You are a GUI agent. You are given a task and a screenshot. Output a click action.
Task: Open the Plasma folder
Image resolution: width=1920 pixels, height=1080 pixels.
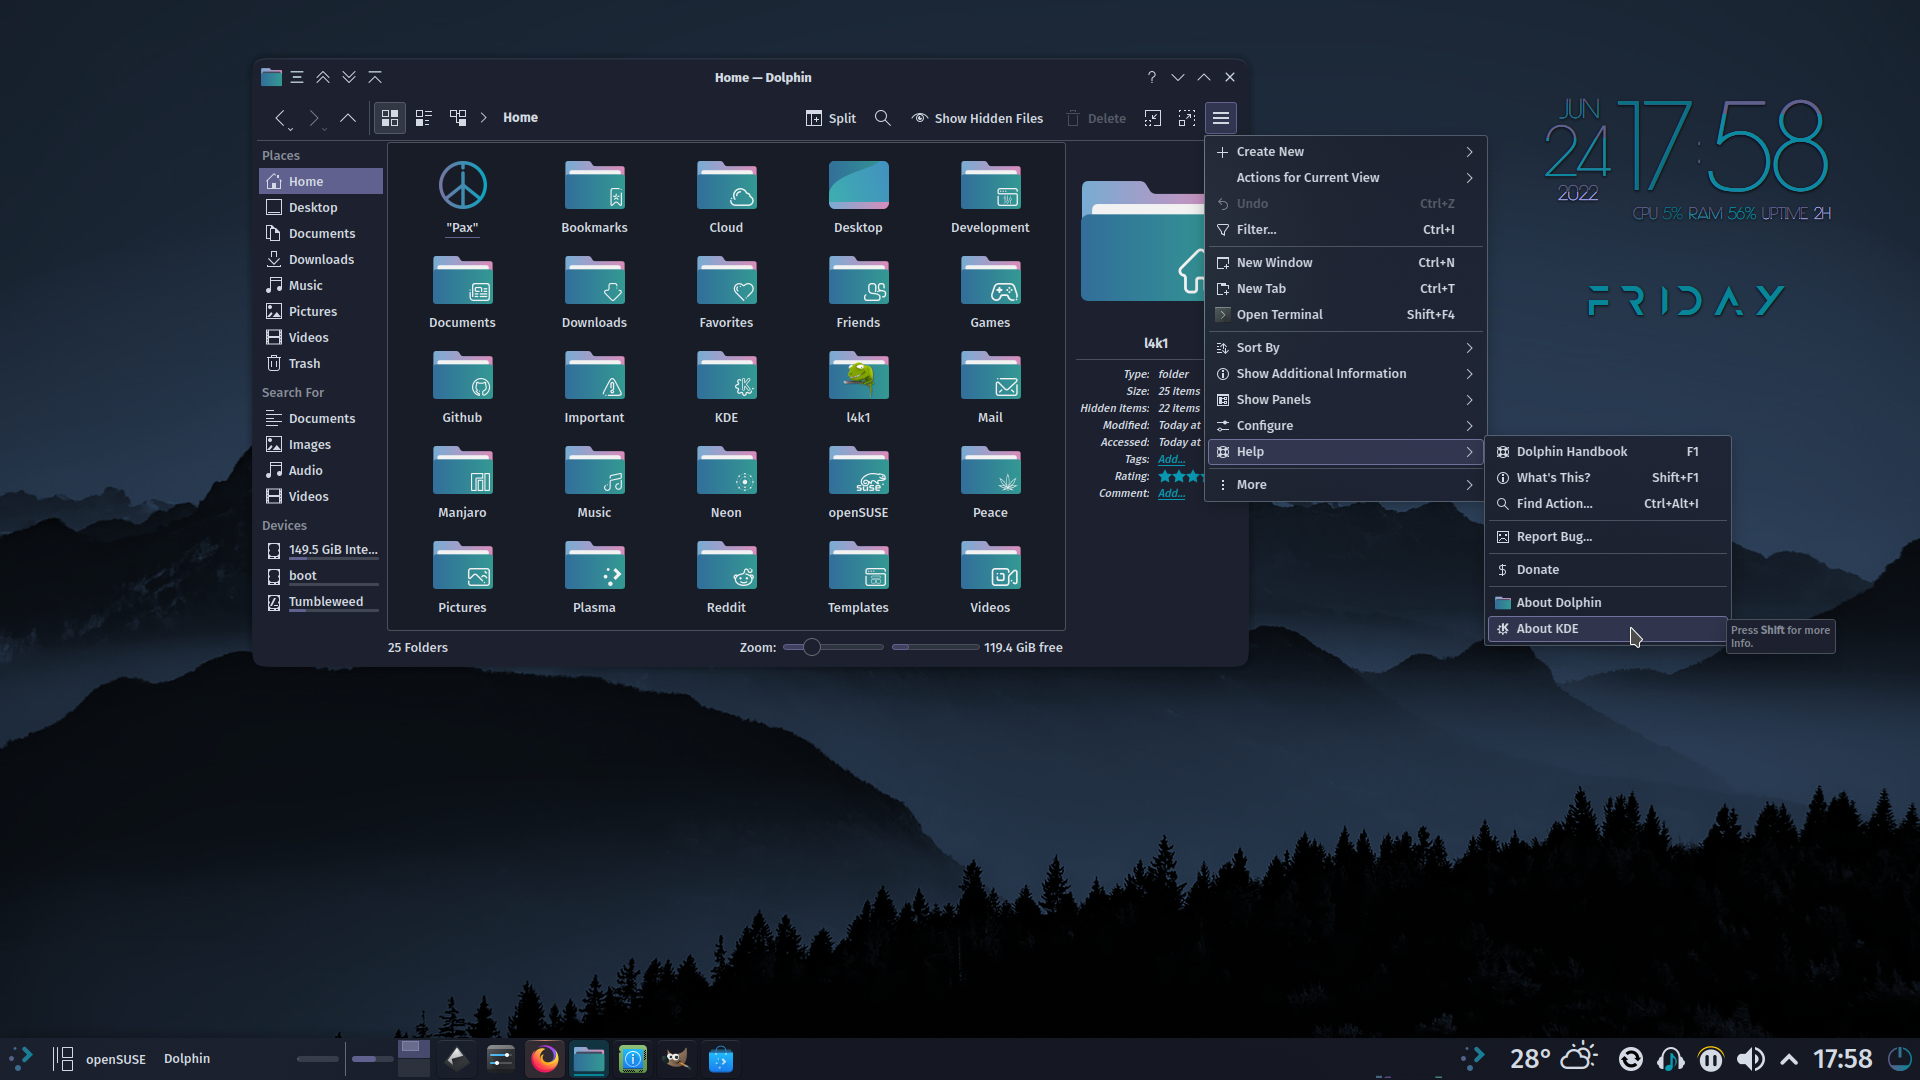pos(594,577)
